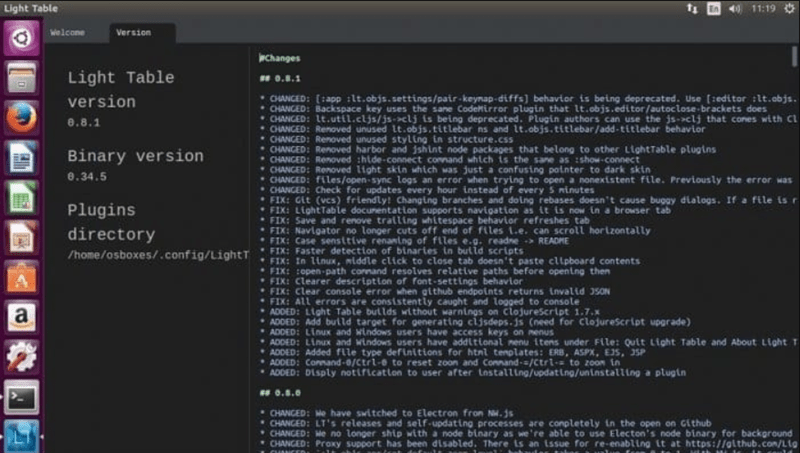This screenshot has height=453, width=800.
Task: Click the 'Proxy support has been disabled' line
Action: pyautogui.click(x=528, y=444)
